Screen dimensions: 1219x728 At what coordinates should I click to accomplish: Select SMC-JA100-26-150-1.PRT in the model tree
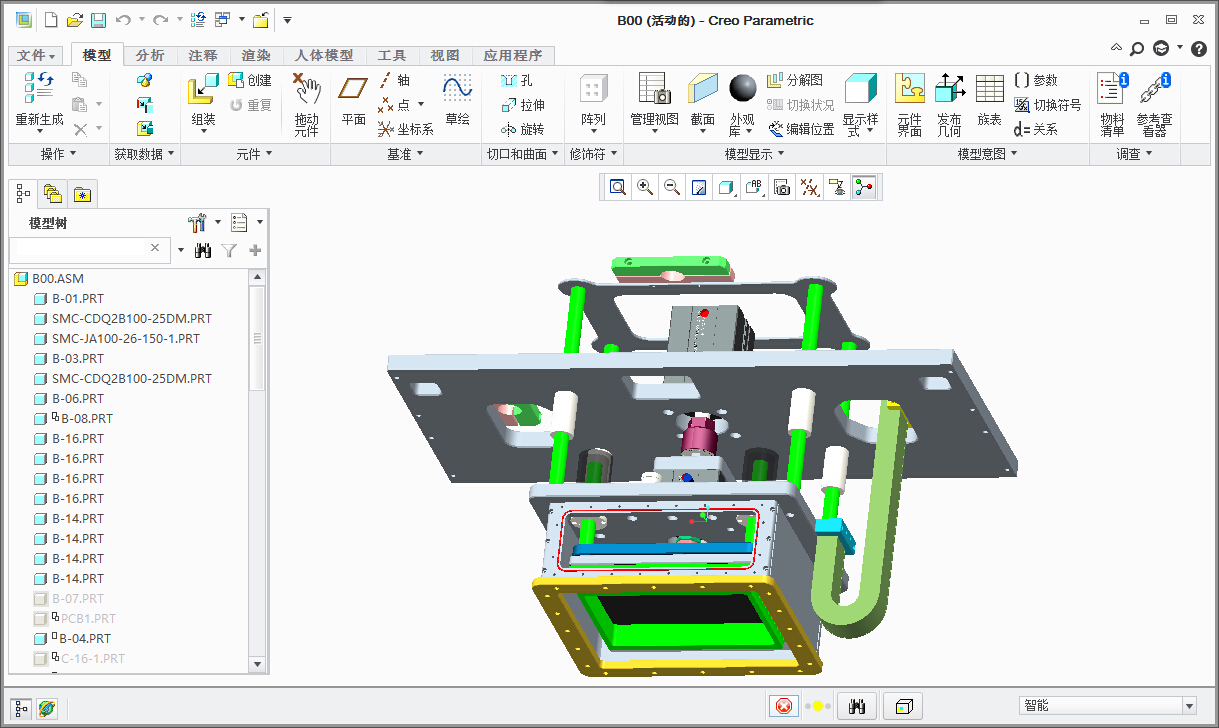click(126, 339)
